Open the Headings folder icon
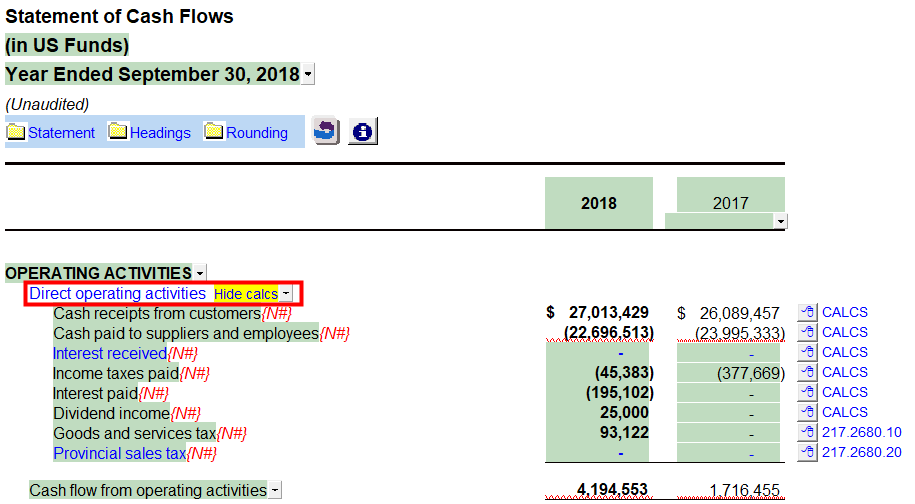Image resolution: width=915 pixels, height=504 pixels. tap(118, 132)
